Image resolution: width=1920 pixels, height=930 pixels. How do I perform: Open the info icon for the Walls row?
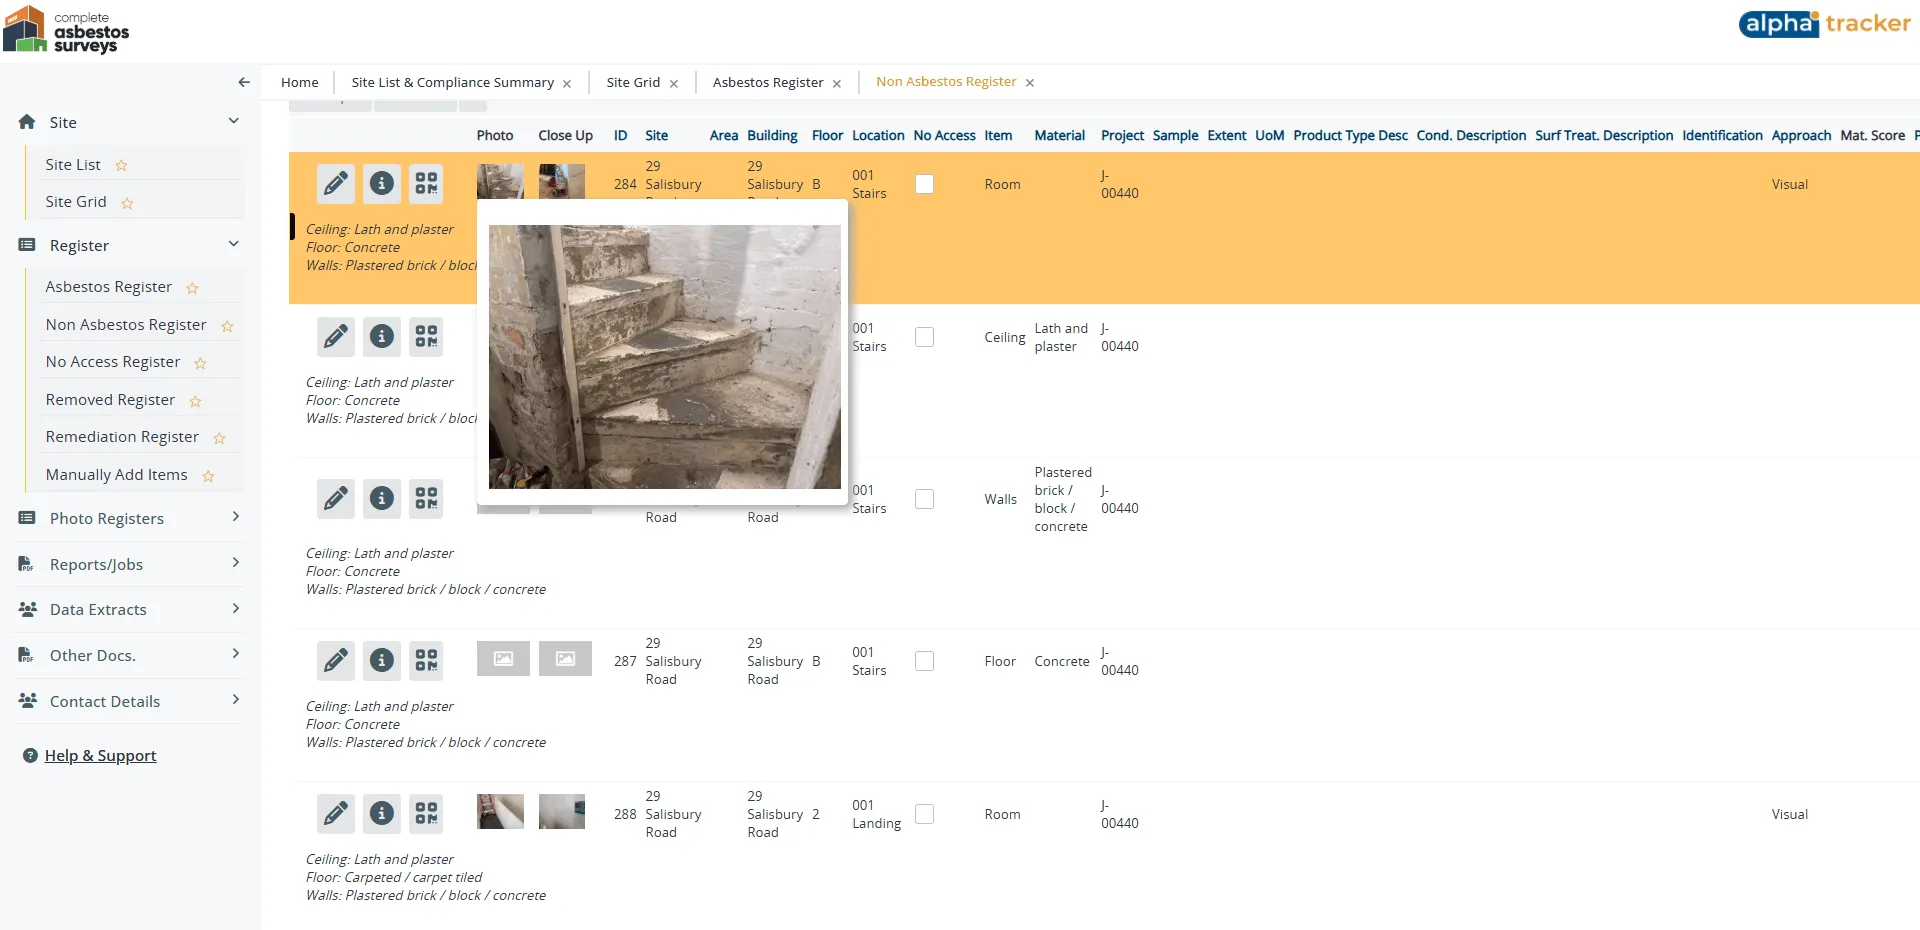[x=382, y=499]
